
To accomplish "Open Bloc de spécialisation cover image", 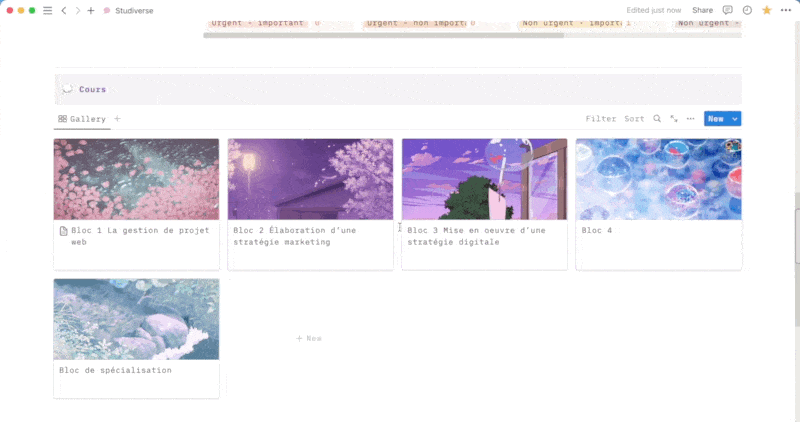I will pos(136,319).
